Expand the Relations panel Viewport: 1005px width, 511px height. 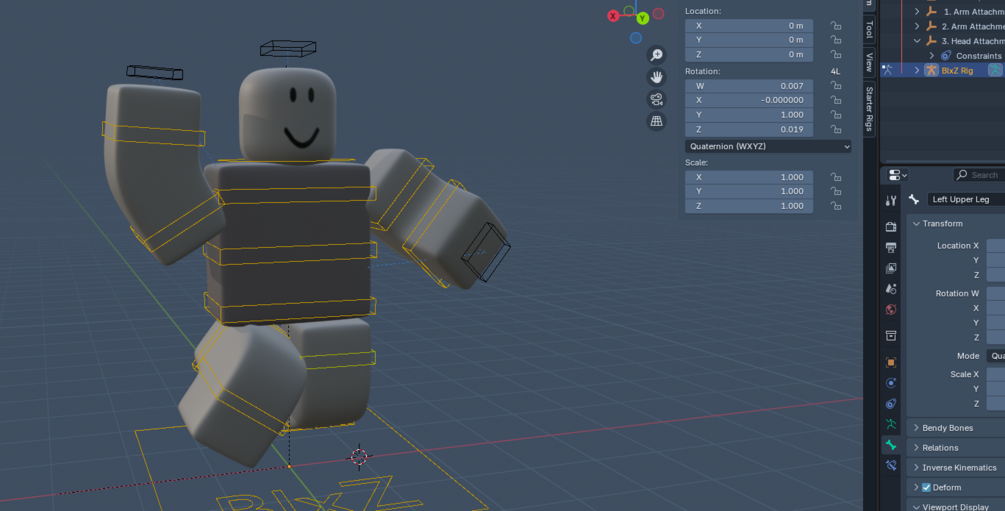click(917, 448)
